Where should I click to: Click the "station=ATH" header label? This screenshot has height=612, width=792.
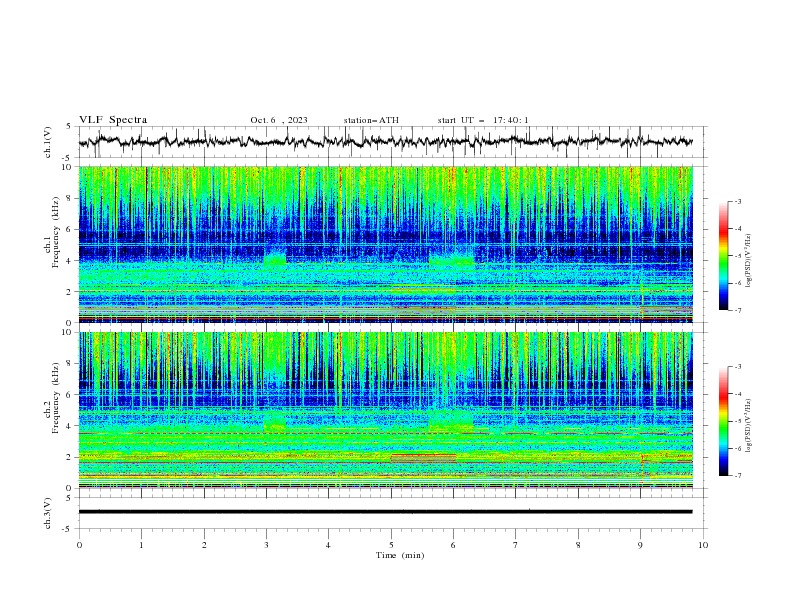(371, 120)
